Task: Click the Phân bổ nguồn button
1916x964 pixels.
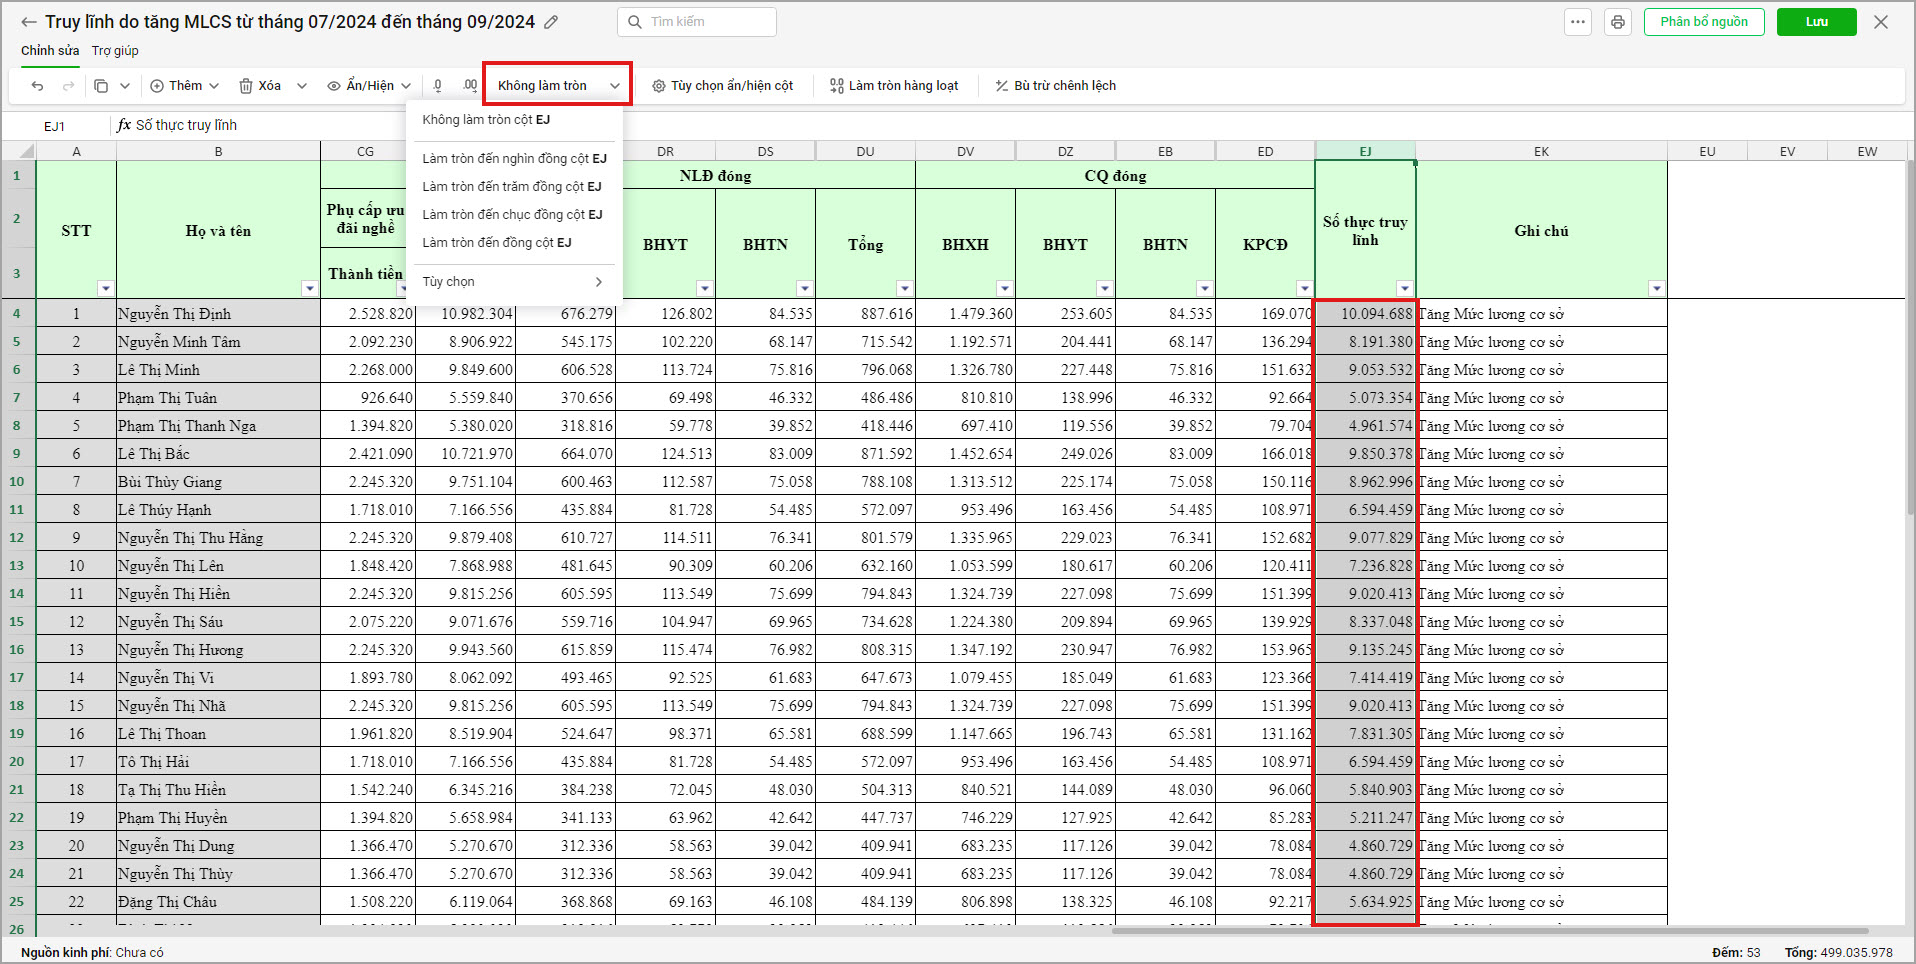Action: (x=1704, y=22)
